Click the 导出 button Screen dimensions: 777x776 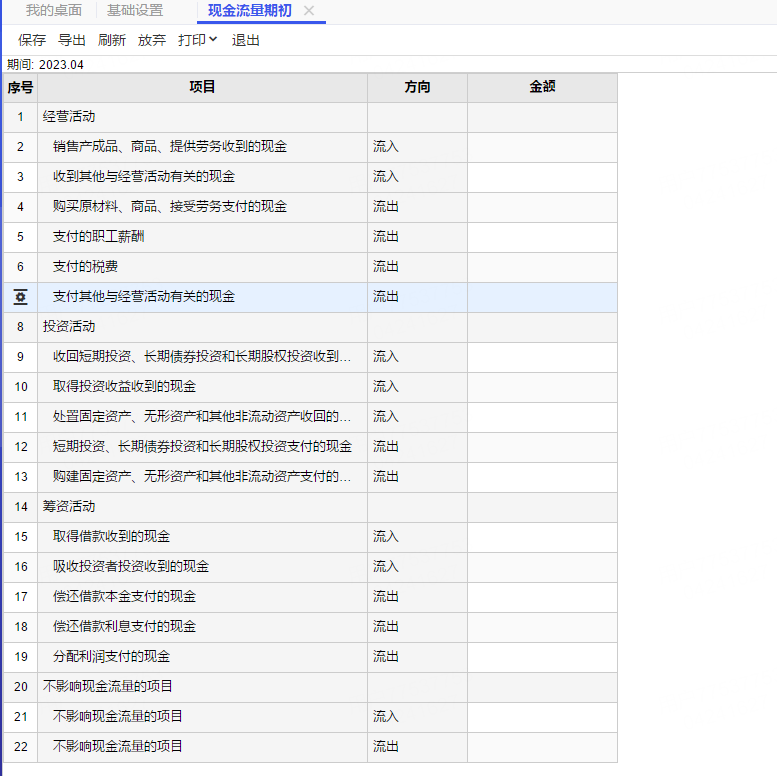coord(72,40)
